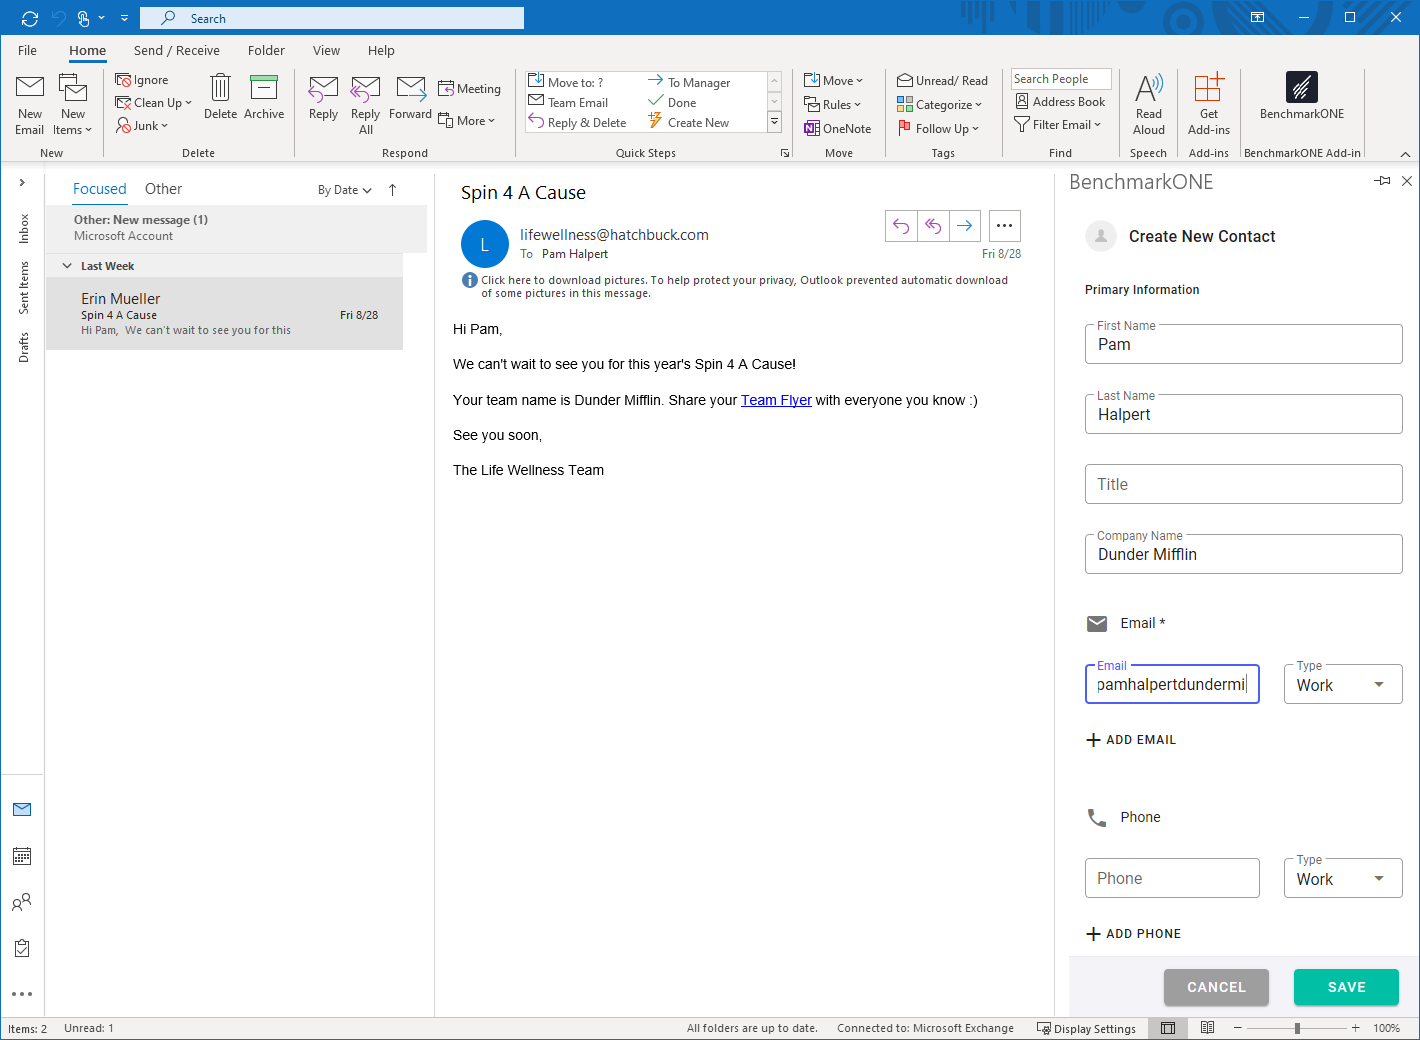Save the new contact
This screenshot has height=1040, width=1420.
[1346, 987]
